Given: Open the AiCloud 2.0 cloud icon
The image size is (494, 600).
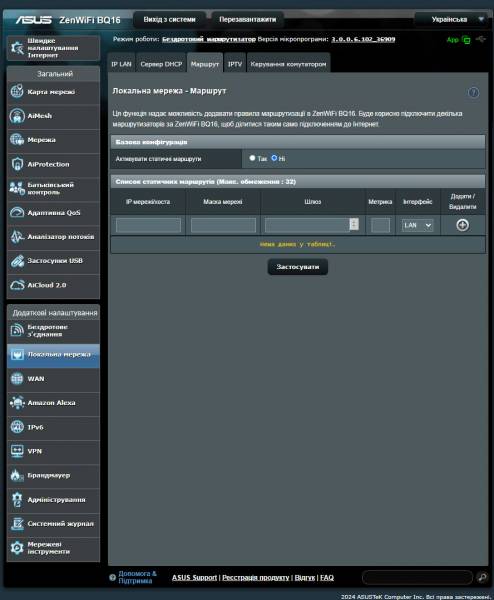Looking at the screenshot, I should (x=17, y=285).
